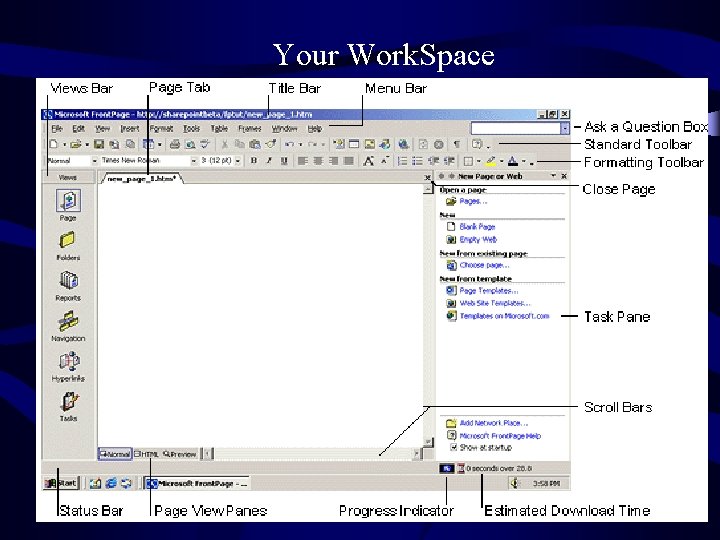Switch to the HTML view tab
This screenshot has width=720, height=540.
pyautogui.click(x=146, y=454)
